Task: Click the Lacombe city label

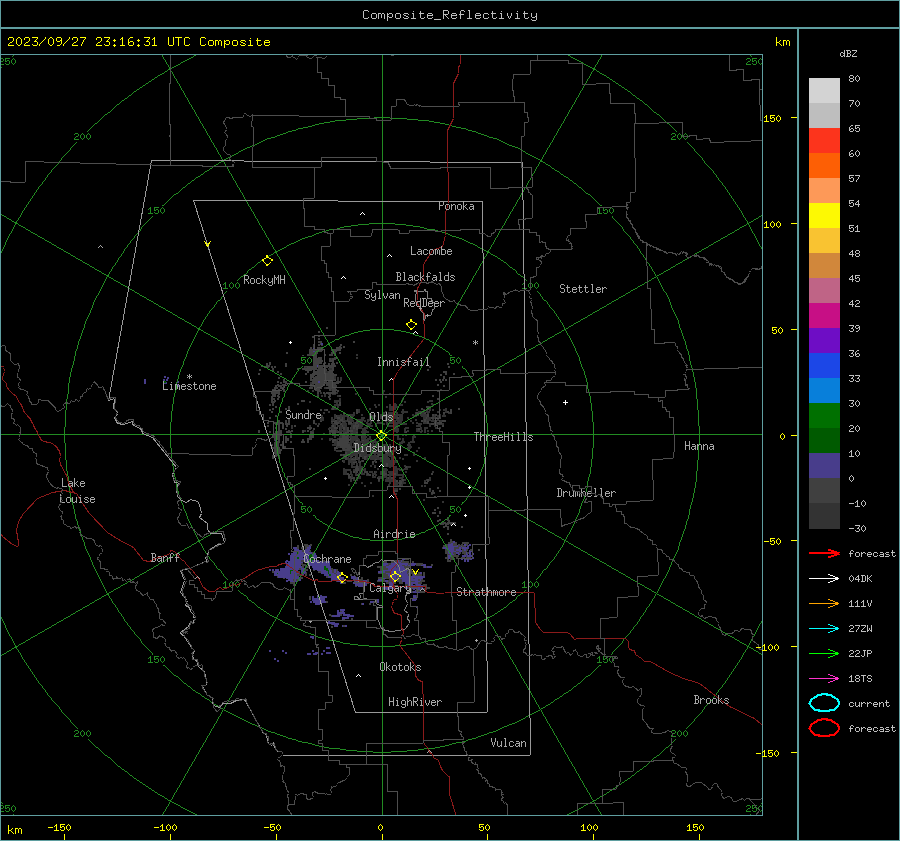Action: point(431,251)
